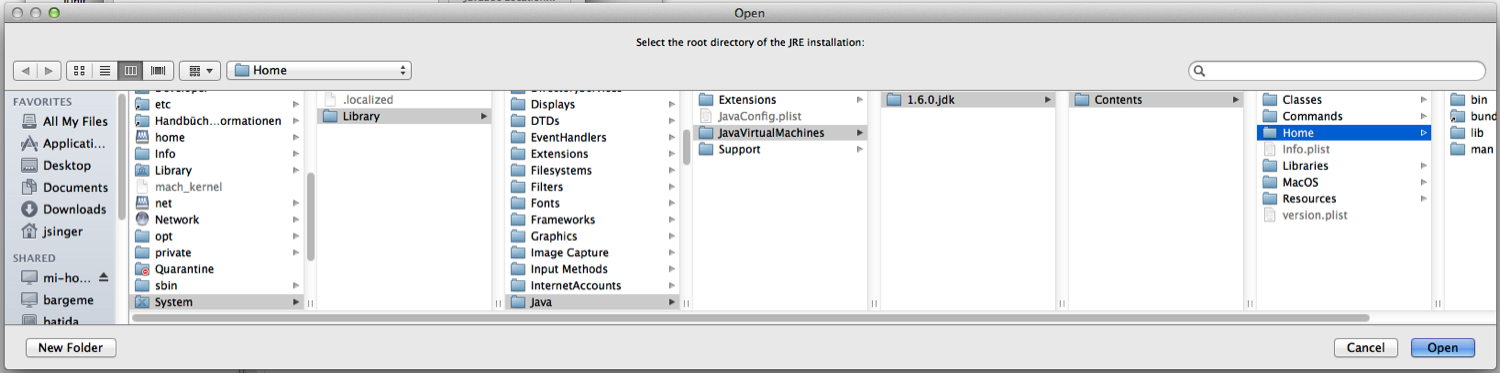Switch to icon view
This screenshot has height=374, width=1500.
coord(79,71)
